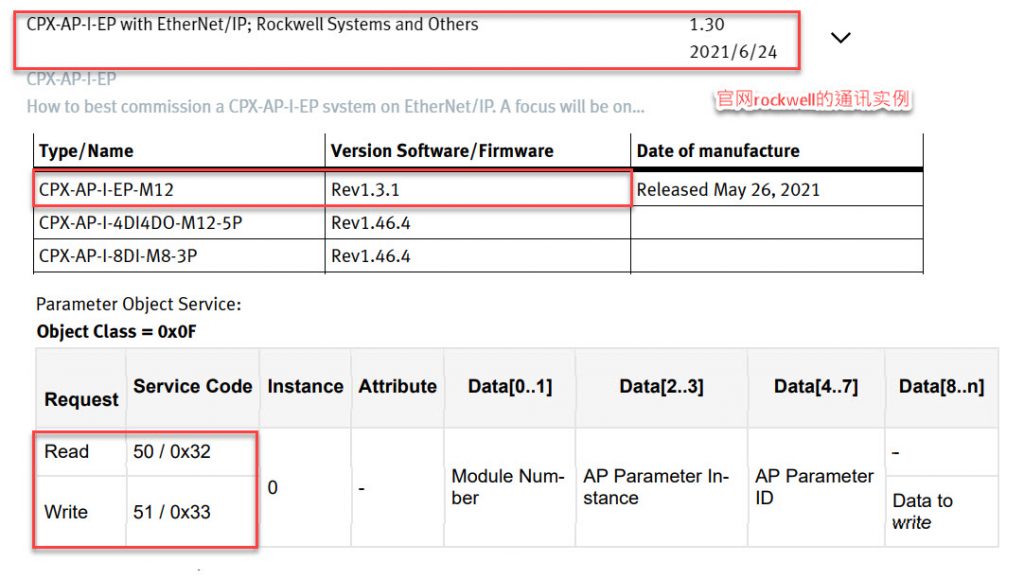The height and width of the screenshot is (579, 1024).
Task: Click the 'Attribute' column header
Action: (397, 386)
